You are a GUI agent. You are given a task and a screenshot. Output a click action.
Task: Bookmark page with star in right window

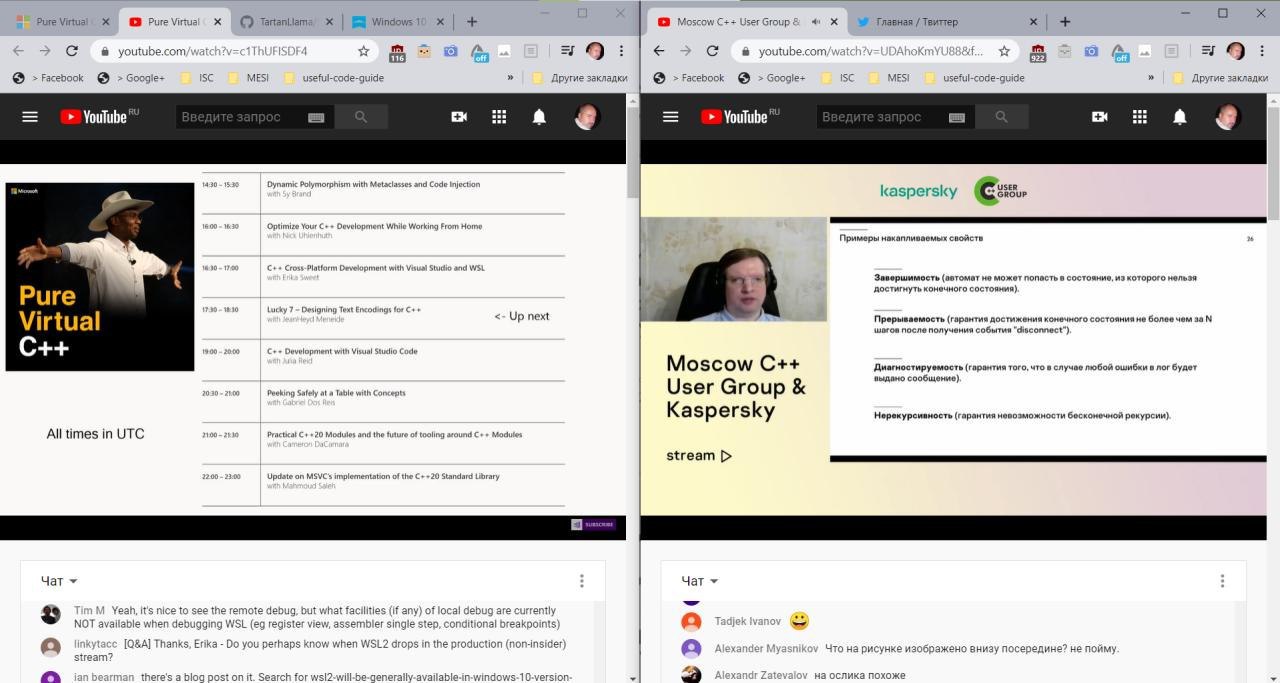[1004, 51]
